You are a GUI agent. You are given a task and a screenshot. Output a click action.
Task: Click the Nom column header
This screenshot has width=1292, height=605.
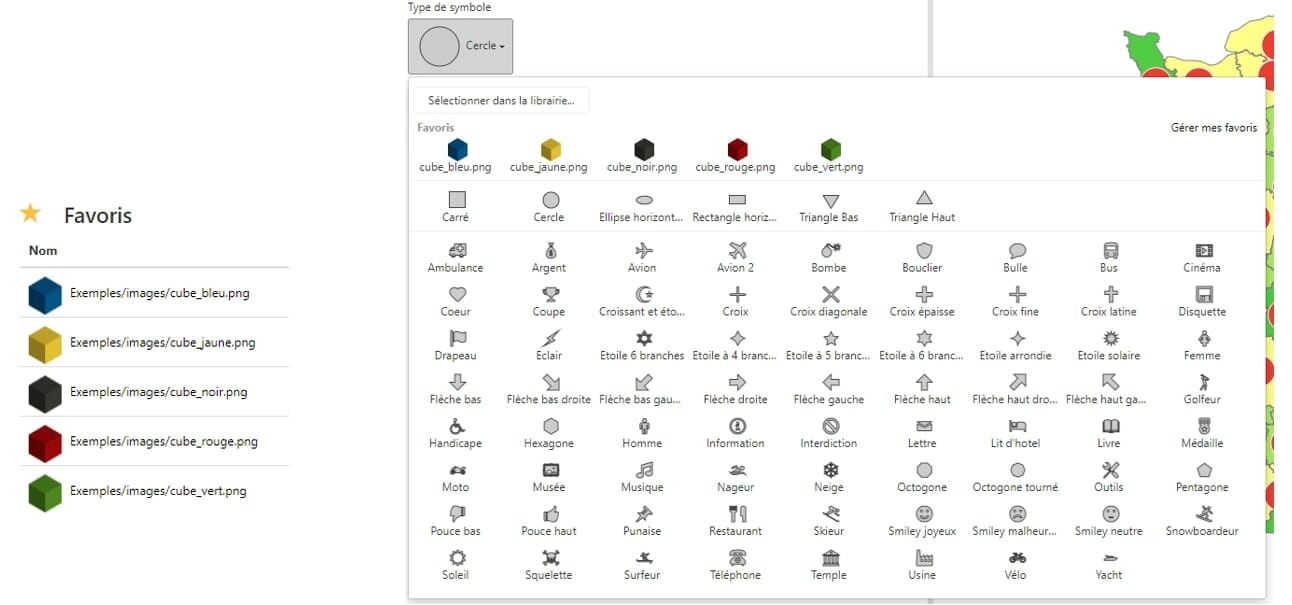43,251
